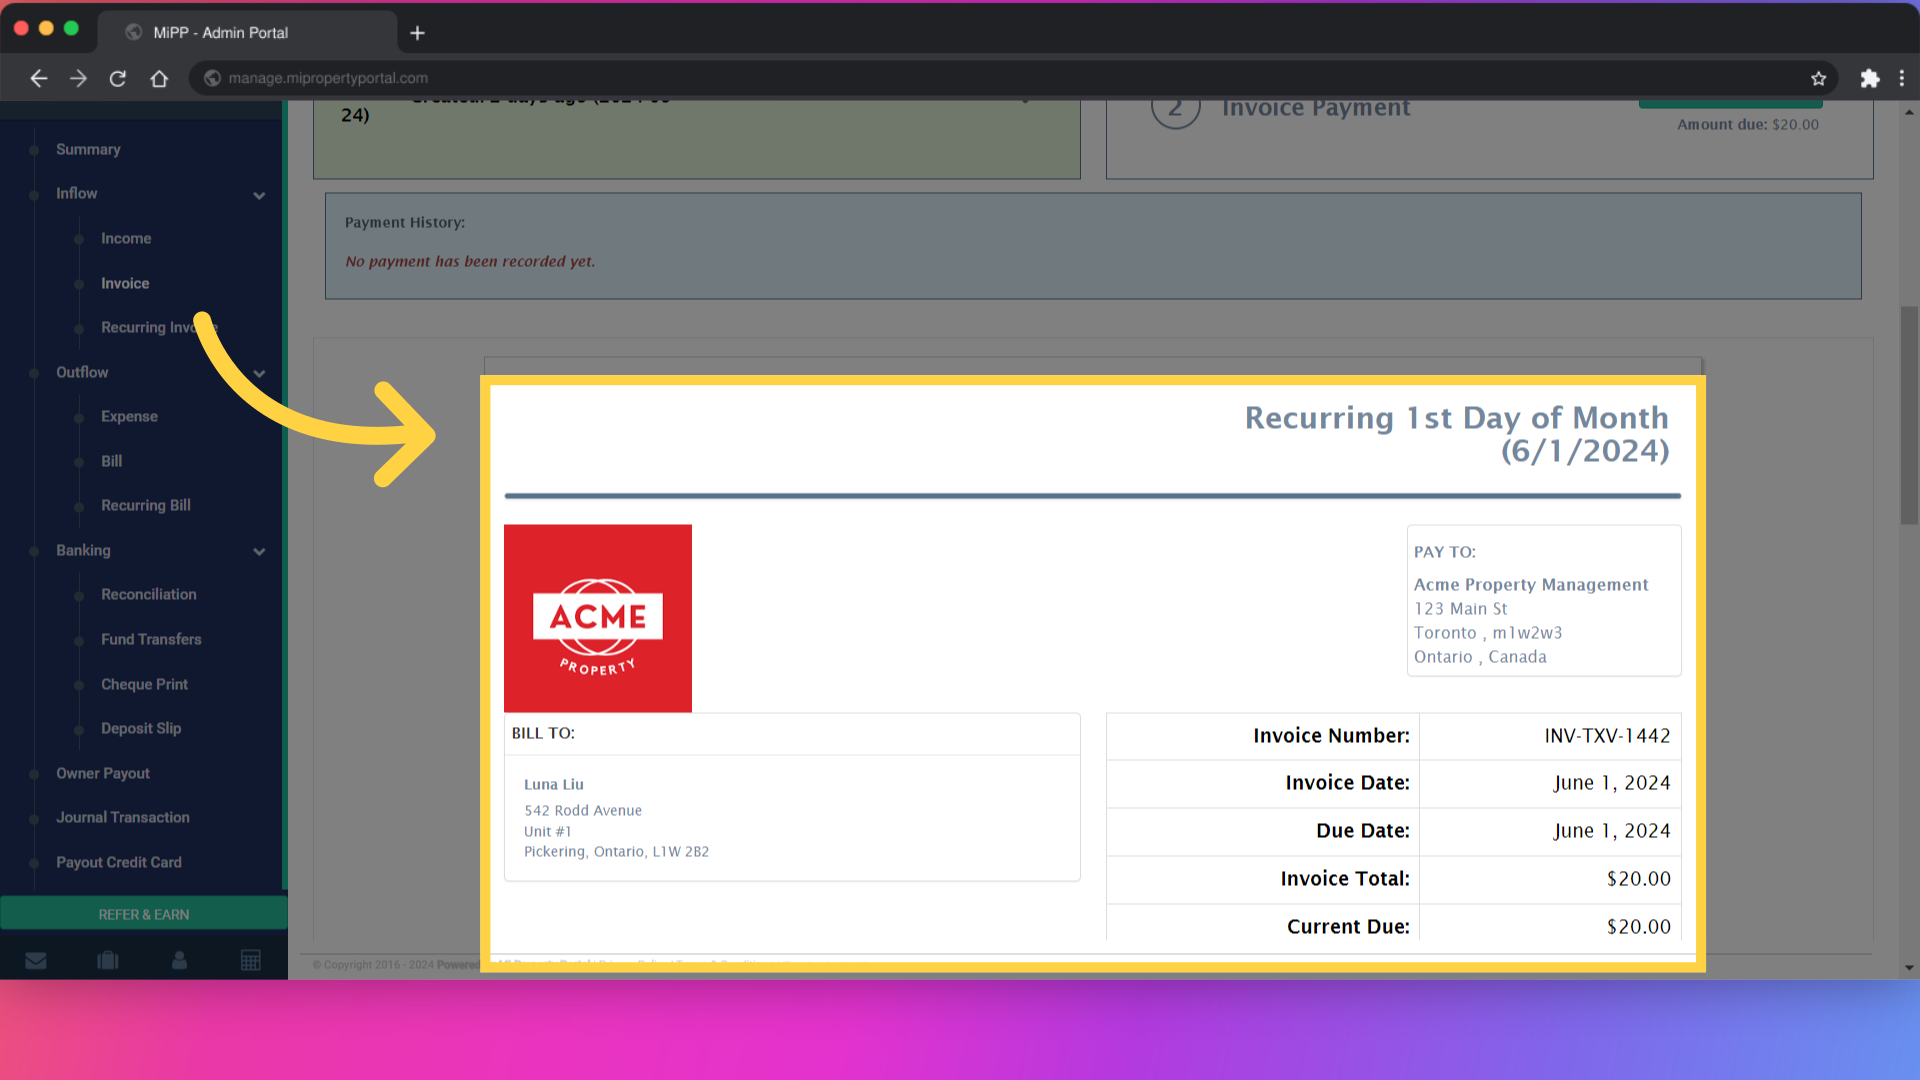This screenshot has width=1920, height=1080.
Task: Collapse the Banking section chevron
Action: coord(259,552)
